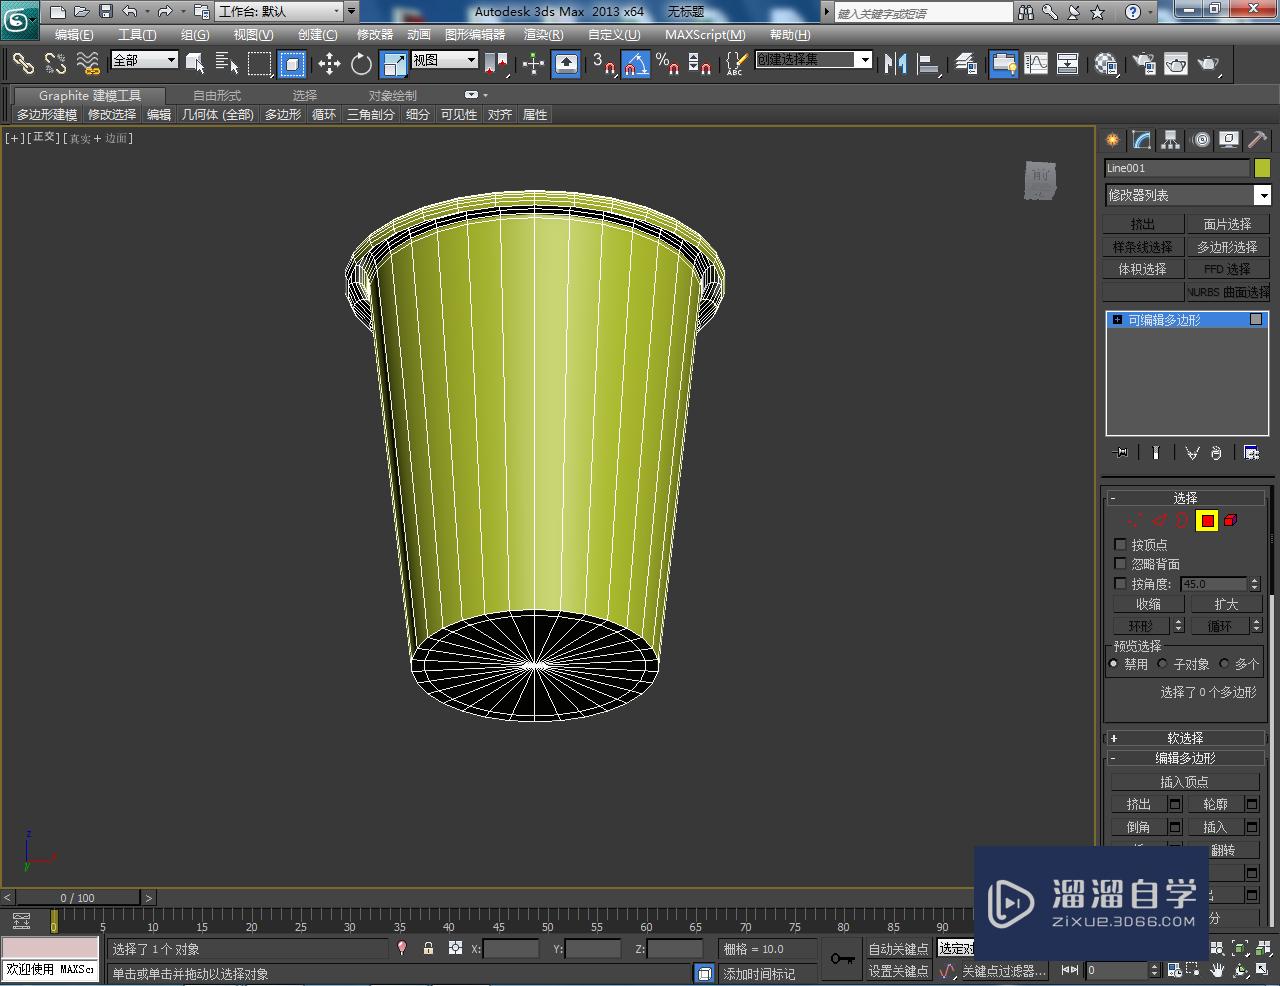This screenshot has height=986, width=1280.
Task: Toggle keyboard shortcut override
Action: tap(566, 64)
